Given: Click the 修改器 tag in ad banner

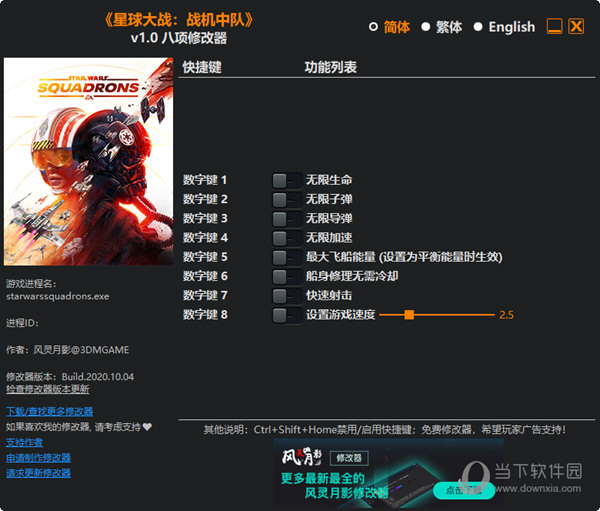Looking at the screenshot, I should 349,458.
